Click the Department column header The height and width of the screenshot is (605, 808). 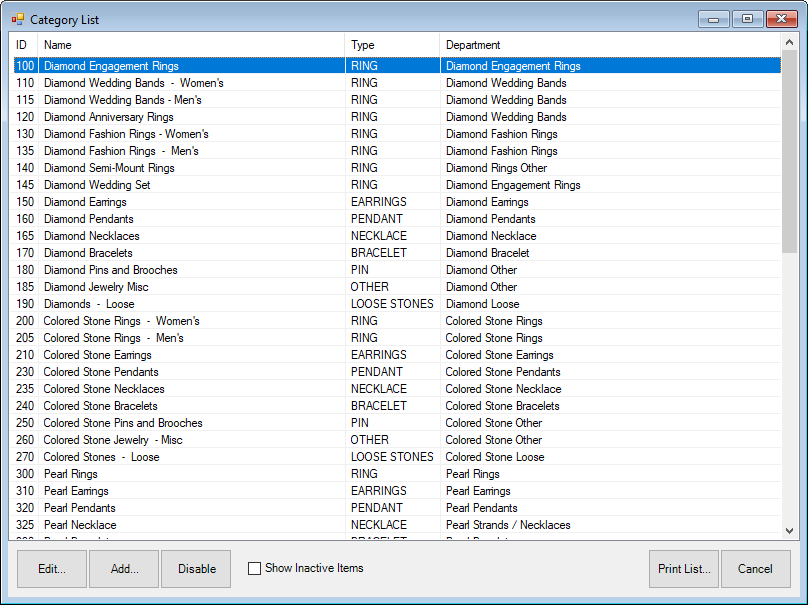[608, 45]
